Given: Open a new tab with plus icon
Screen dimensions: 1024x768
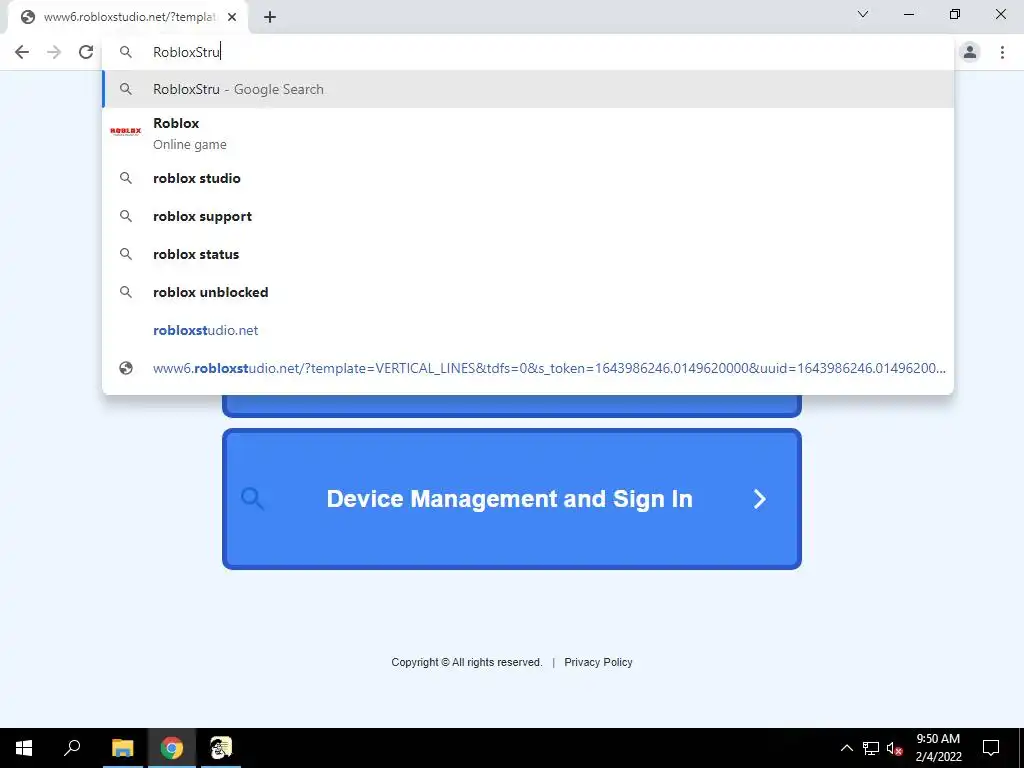Looking at the screenshot, I should (270, 18).
